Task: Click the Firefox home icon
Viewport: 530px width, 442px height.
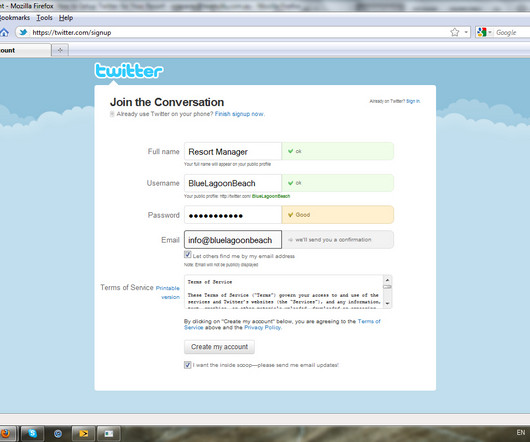Action: (x=4, y=32)
